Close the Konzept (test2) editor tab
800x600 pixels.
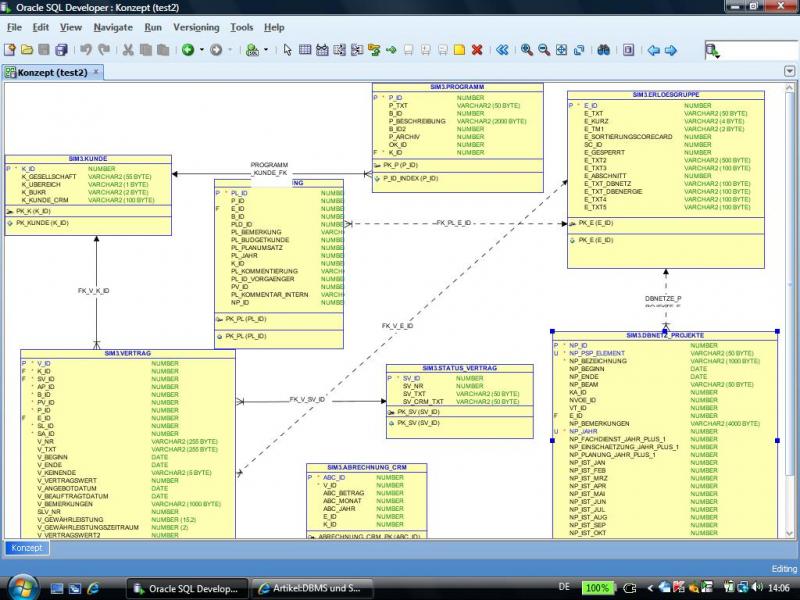[x=97, y=72]
